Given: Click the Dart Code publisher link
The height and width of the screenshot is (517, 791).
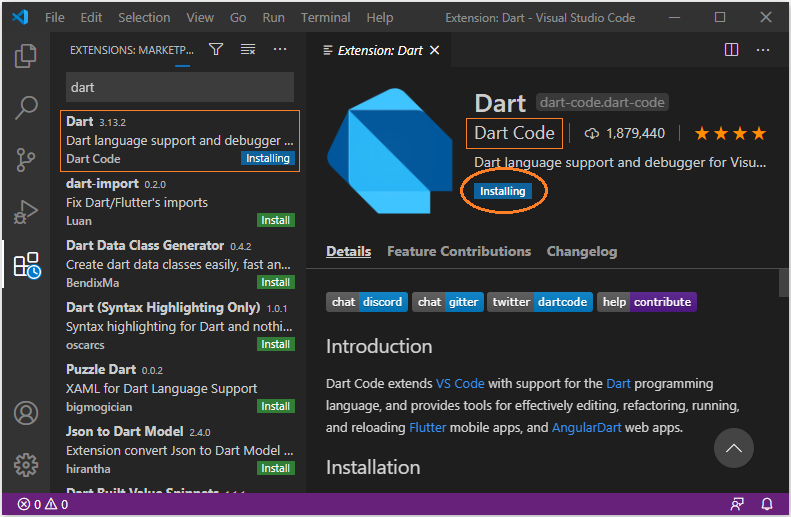Looking at the screenshot, I should tap(514, 133).
